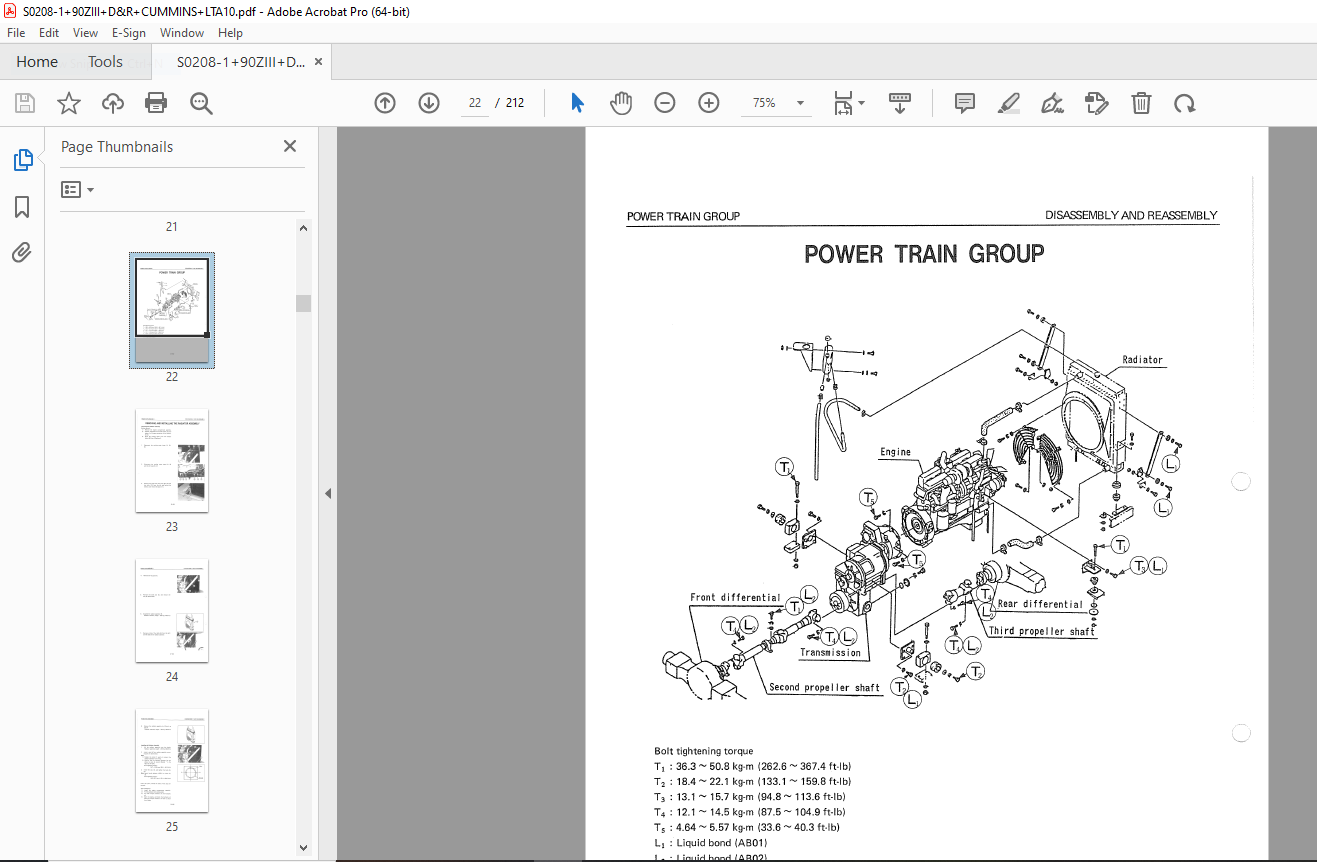Switch to the Tools tab
Screen dimensions: 1317x862
[x=105, y=62]
